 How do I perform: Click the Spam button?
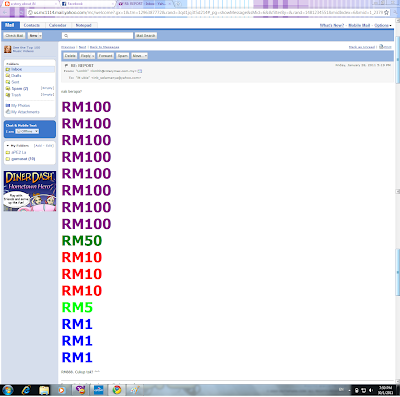[x=123, y=56]
